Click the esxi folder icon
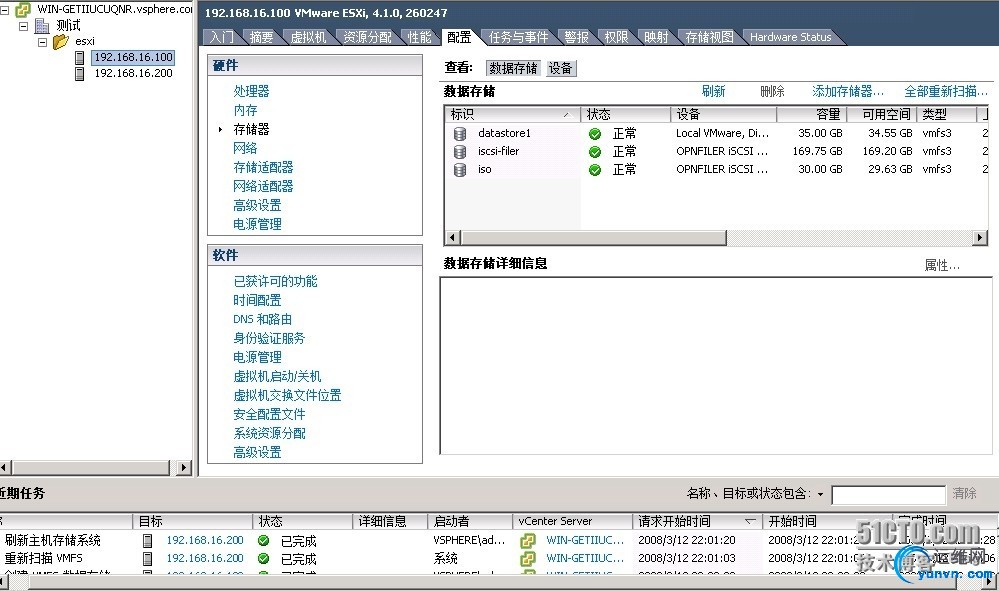 61,41
